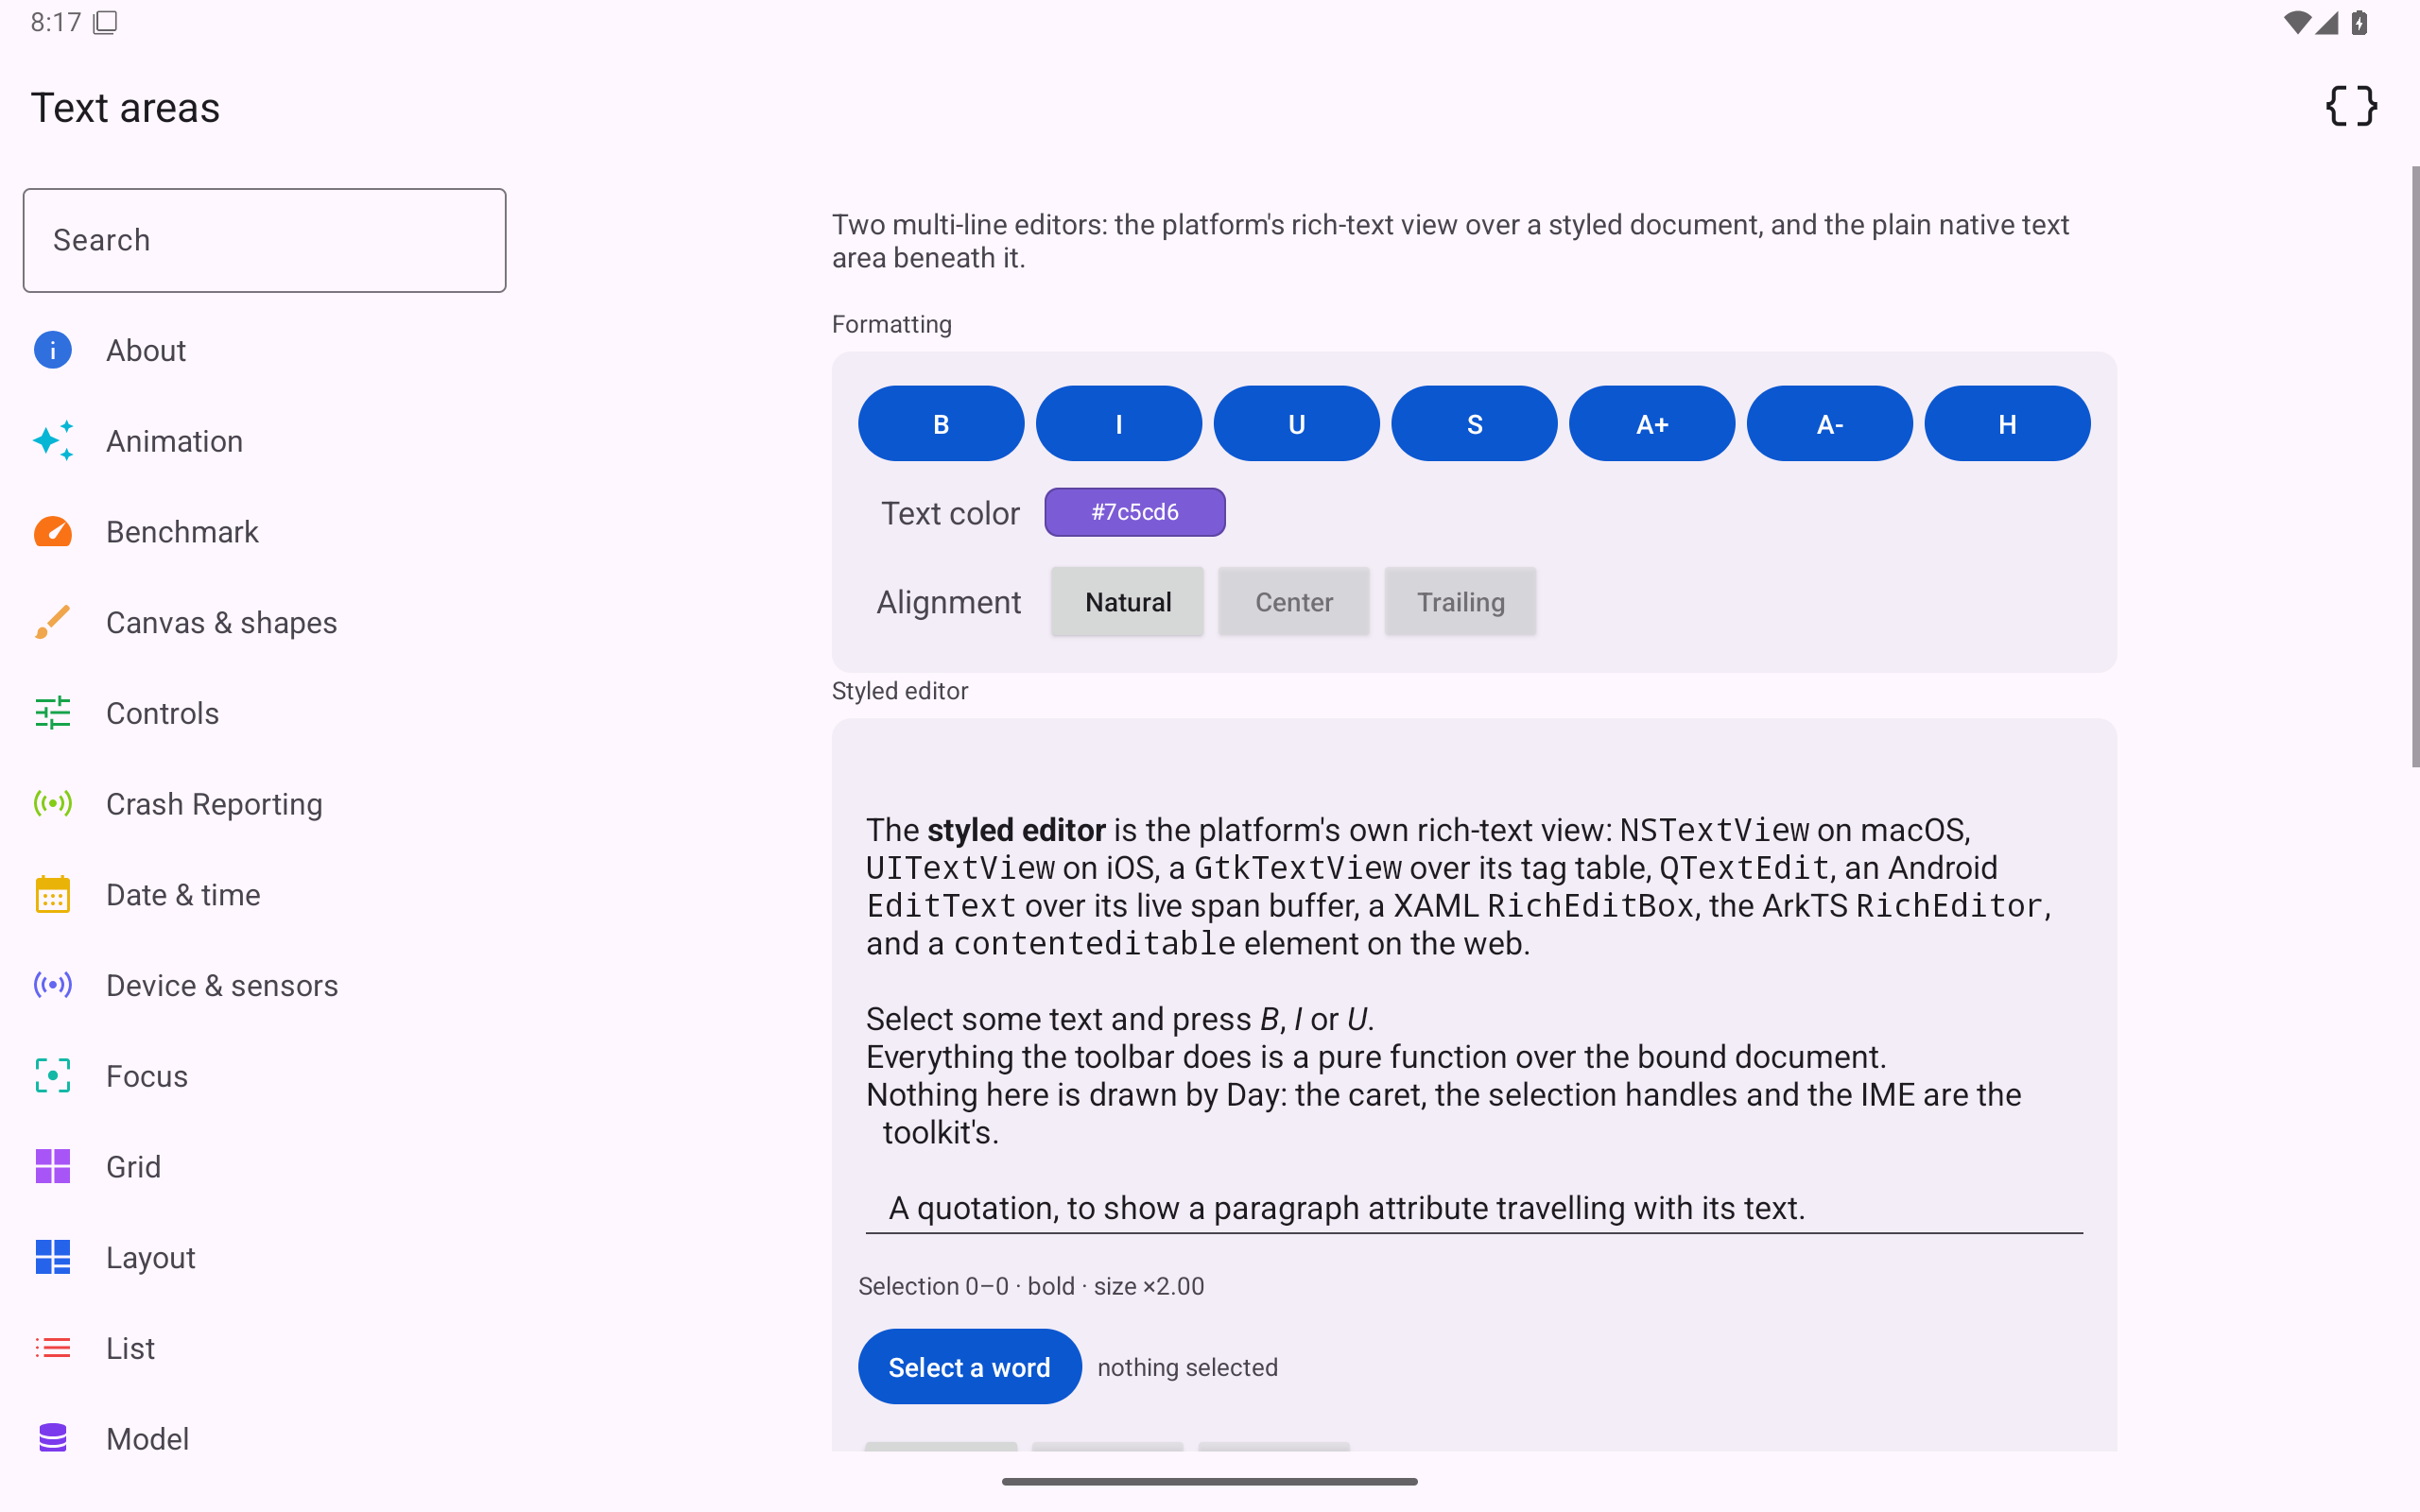The image size is (2420, 1512).
Task: Open the source code braces icon
Action: pyautogui.click(x=2350, y=106)
